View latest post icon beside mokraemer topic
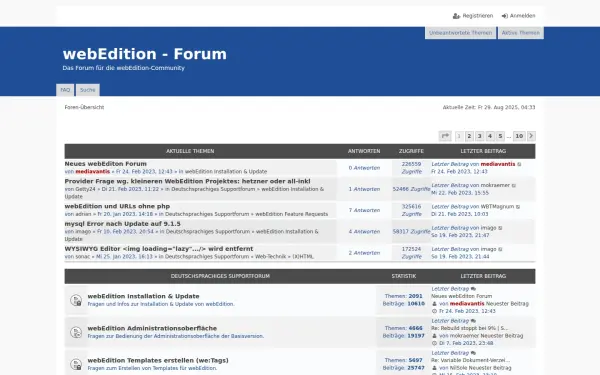This screenshot has width=600, height=375. tap(514, 186)
